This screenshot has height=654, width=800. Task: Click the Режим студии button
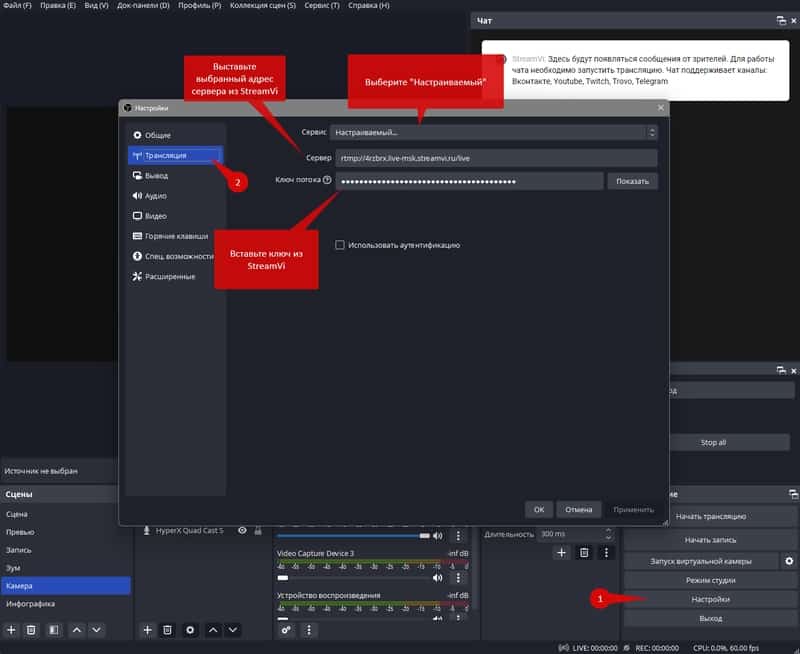click(711, 581)
